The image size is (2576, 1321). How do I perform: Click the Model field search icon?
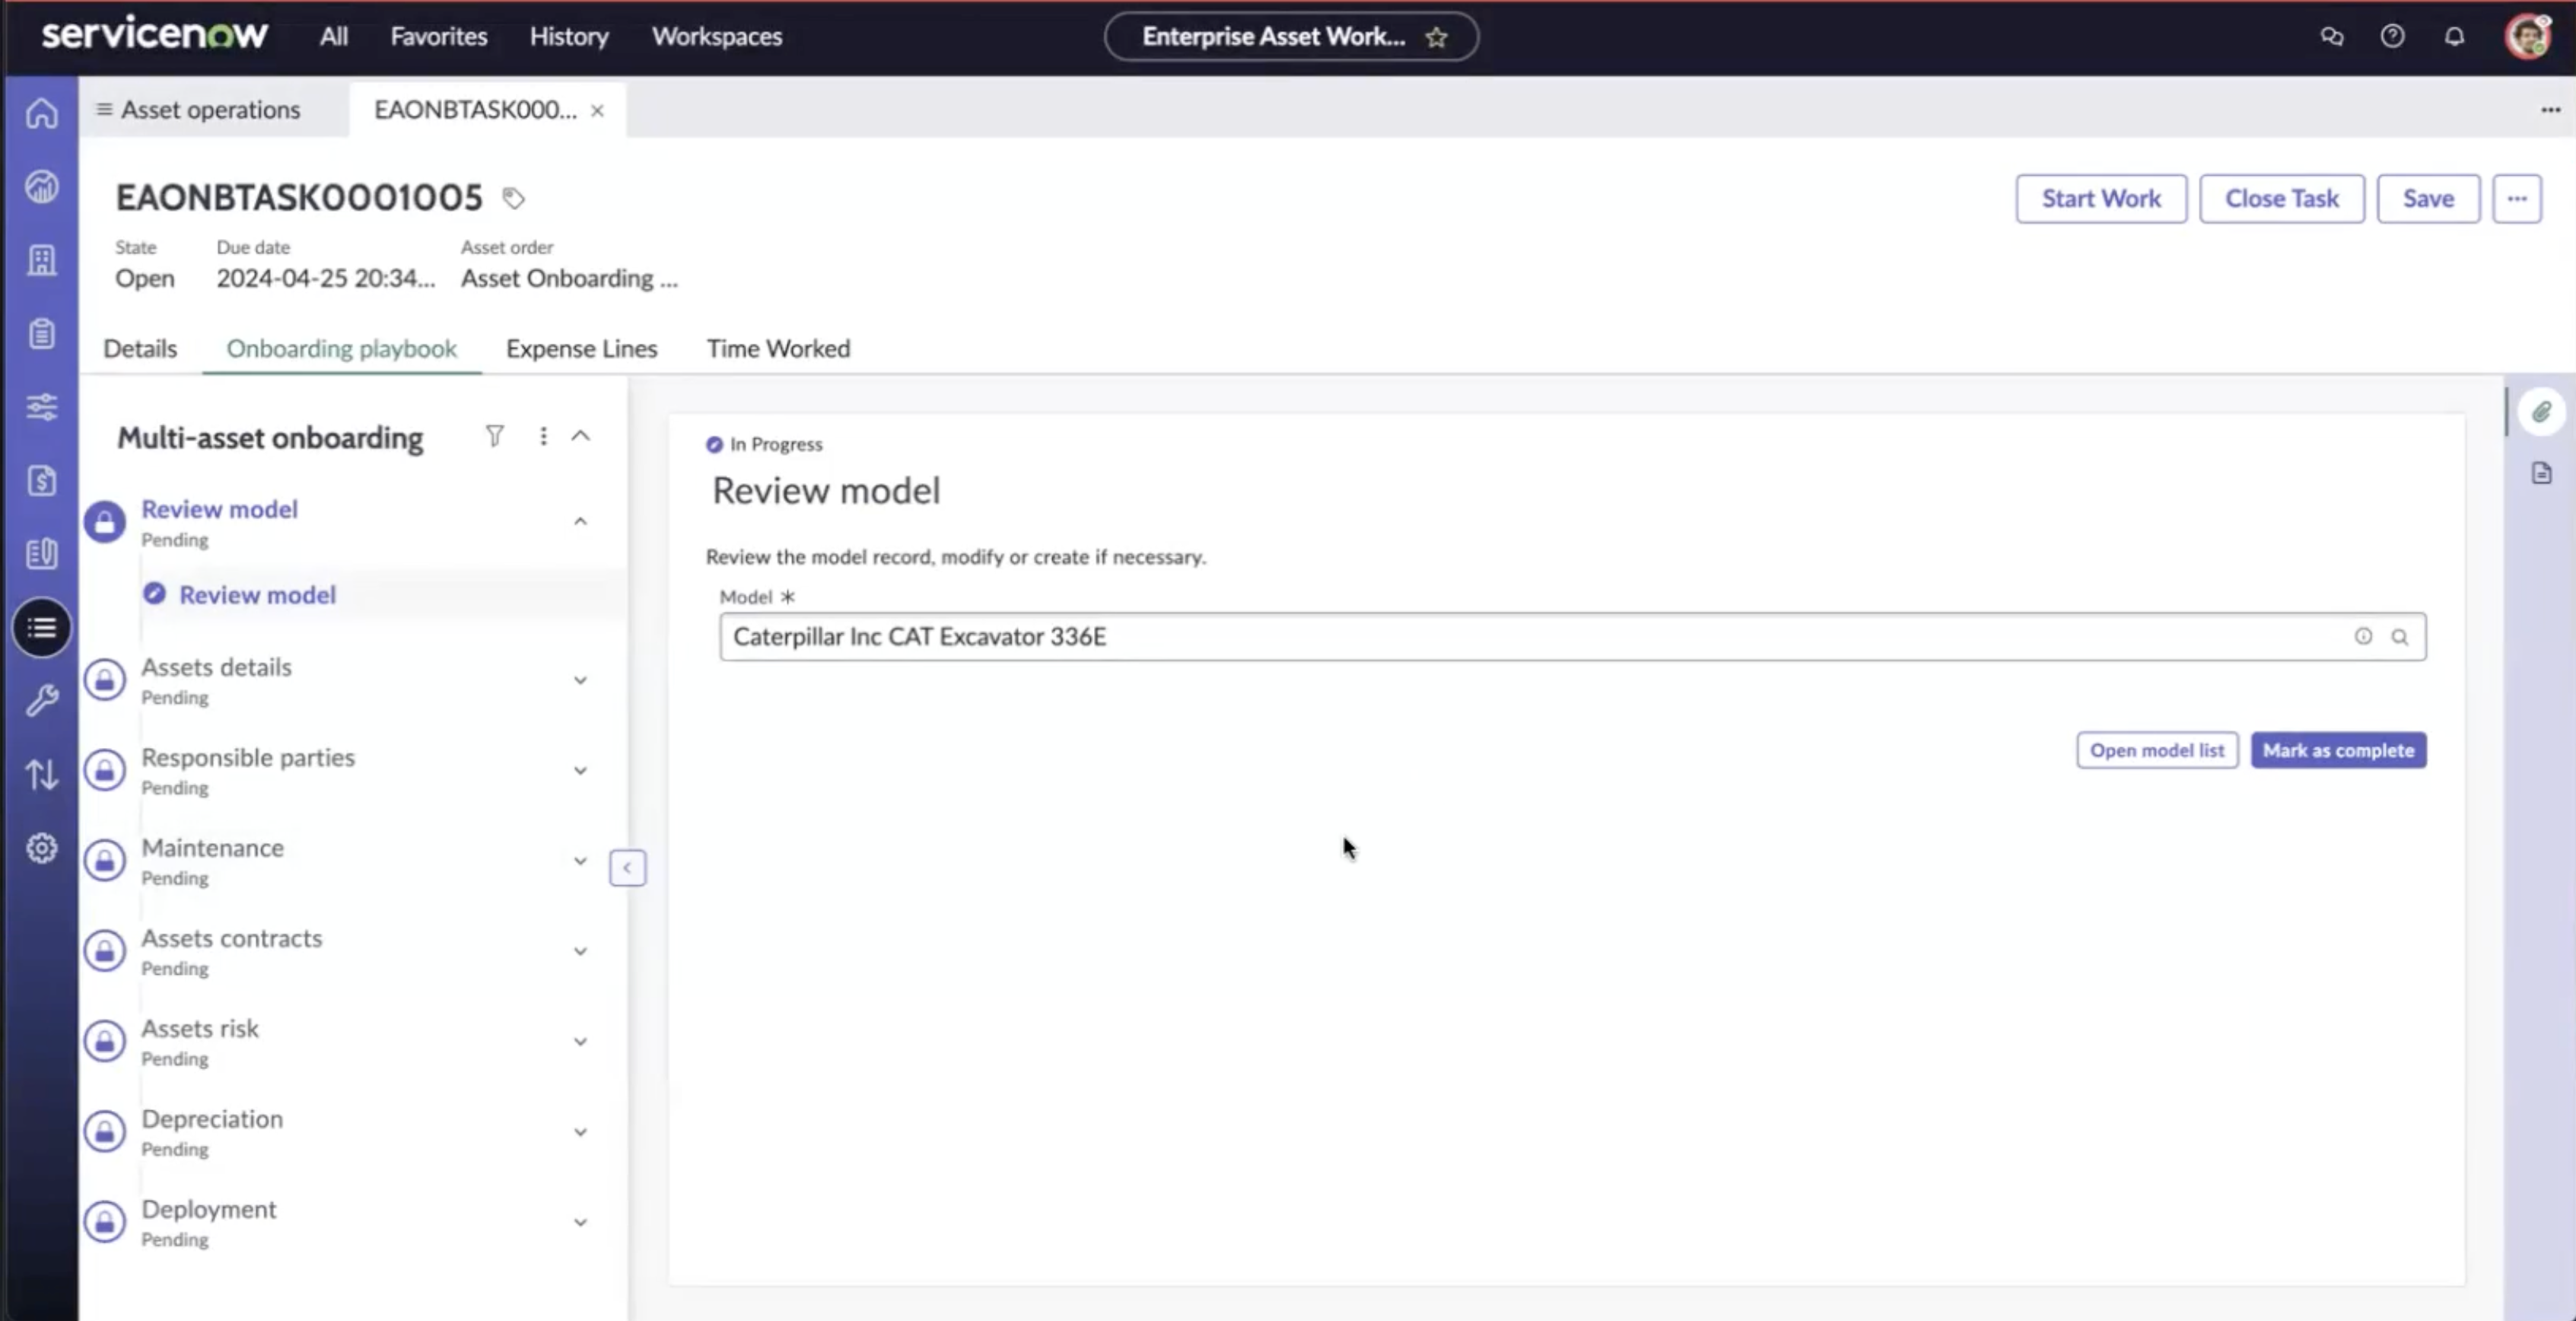pyautogui.click(x=2399, y=637)
